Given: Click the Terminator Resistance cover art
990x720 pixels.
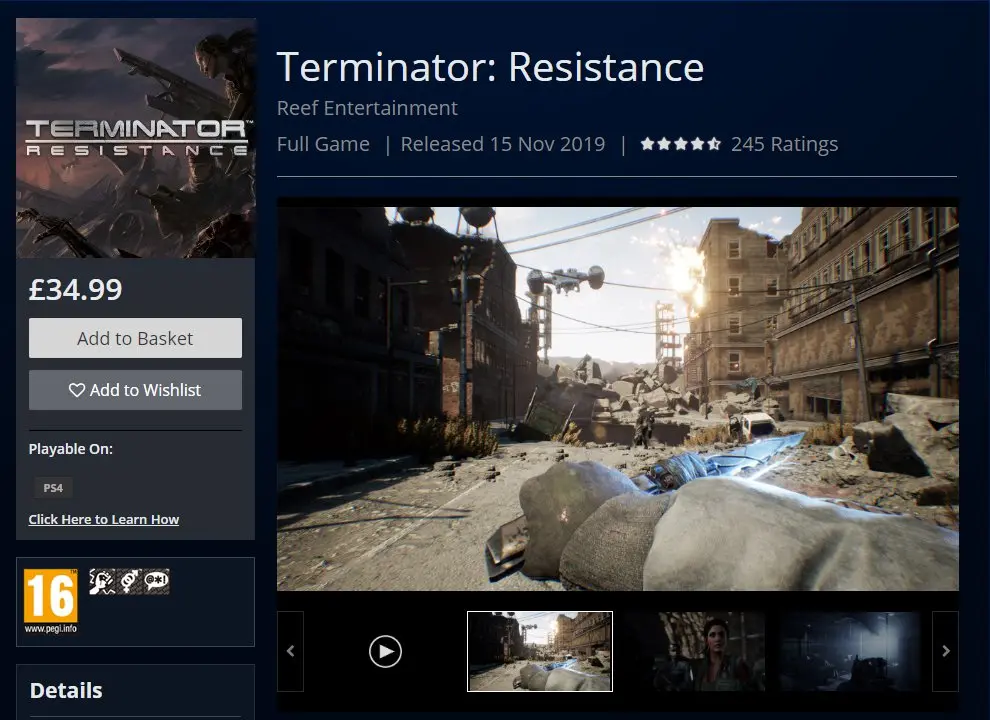Looking at the screenshot, I should [135, 138].
